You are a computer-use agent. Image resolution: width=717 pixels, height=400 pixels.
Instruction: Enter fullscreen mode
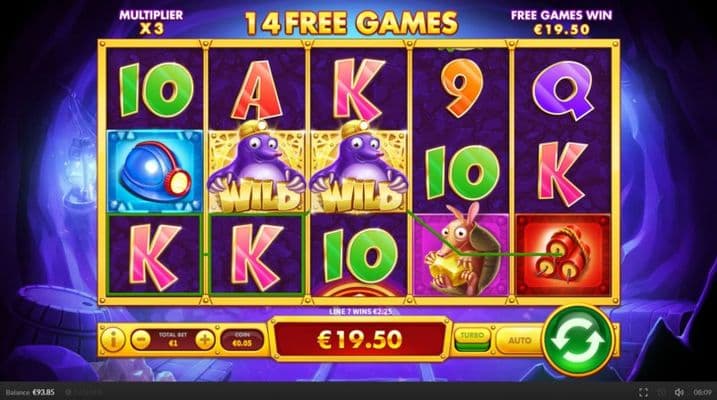click(x=643, y=392)
